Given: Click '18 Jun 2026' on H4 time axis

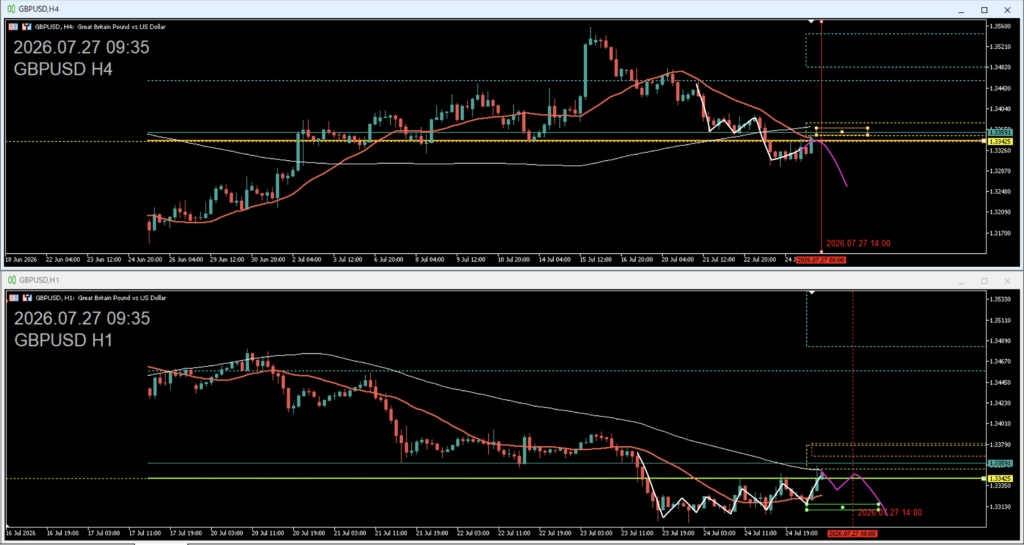Looking at the screenshot, I should point(19,259).
